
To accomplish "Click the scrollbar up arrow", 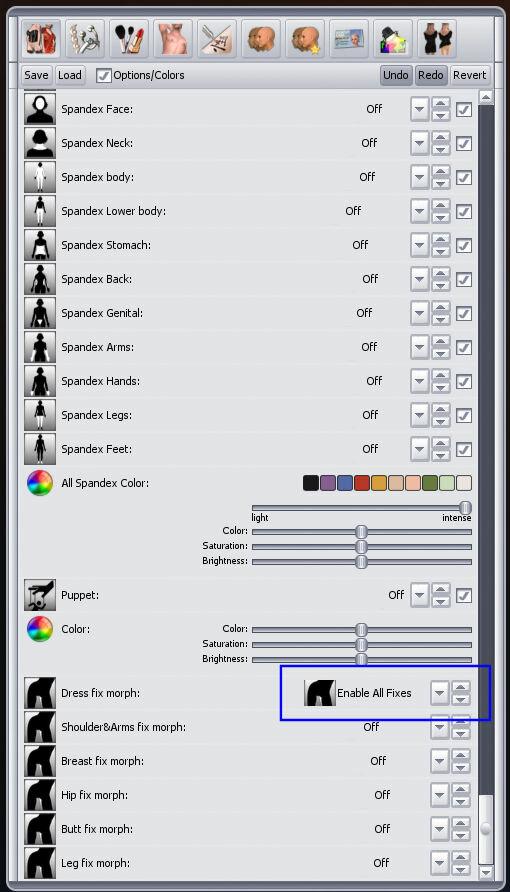I will pyautogui.click(x=486, y=97).
